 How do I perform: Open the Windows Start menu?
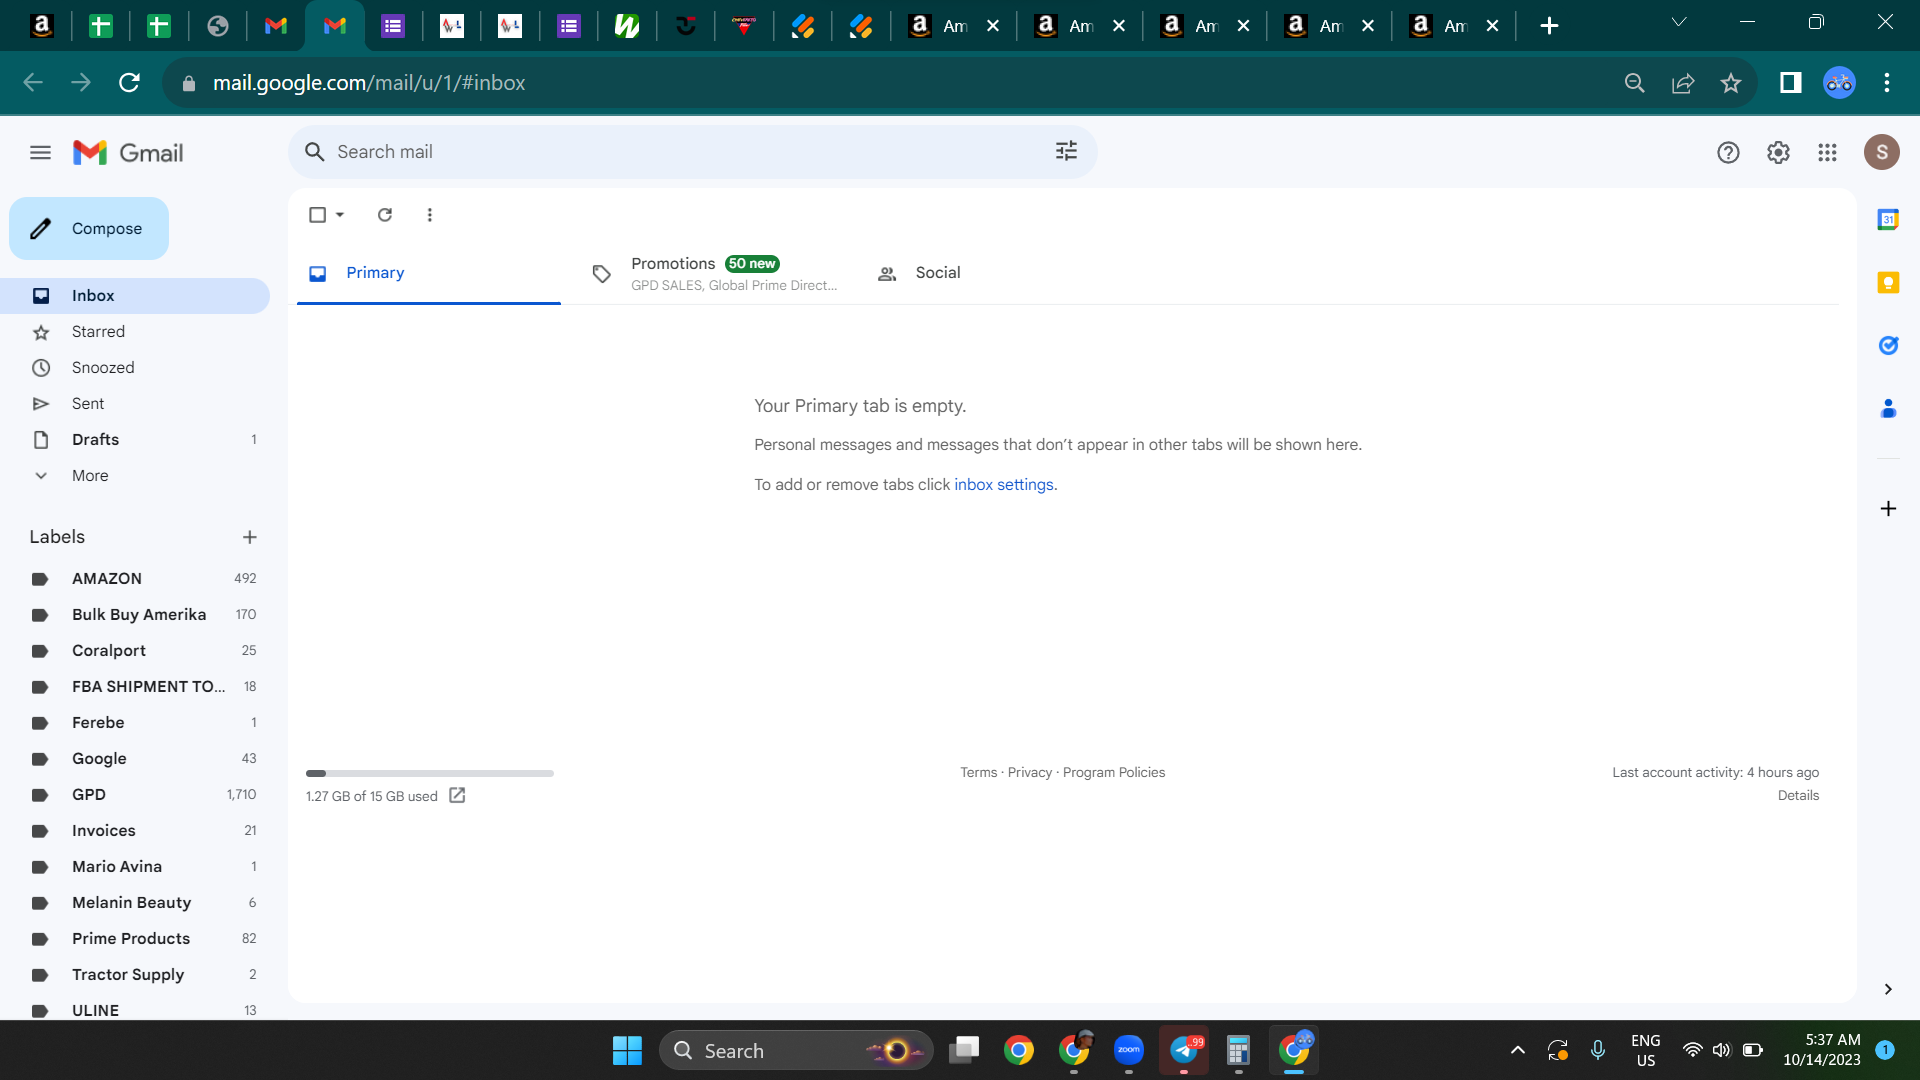tap(627, 1051)
